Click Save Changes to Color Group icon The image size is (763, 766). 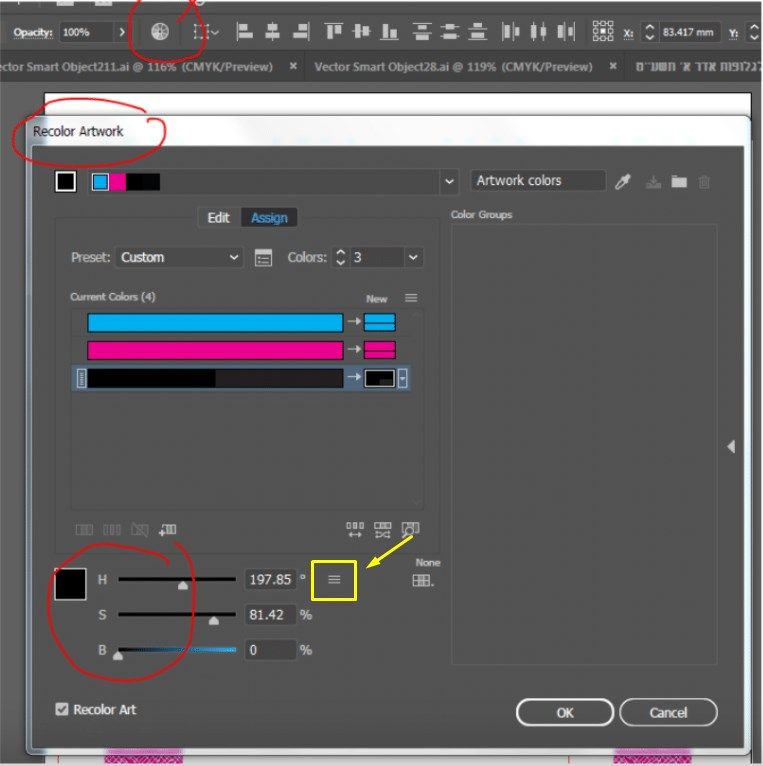[x=653, y=182]
